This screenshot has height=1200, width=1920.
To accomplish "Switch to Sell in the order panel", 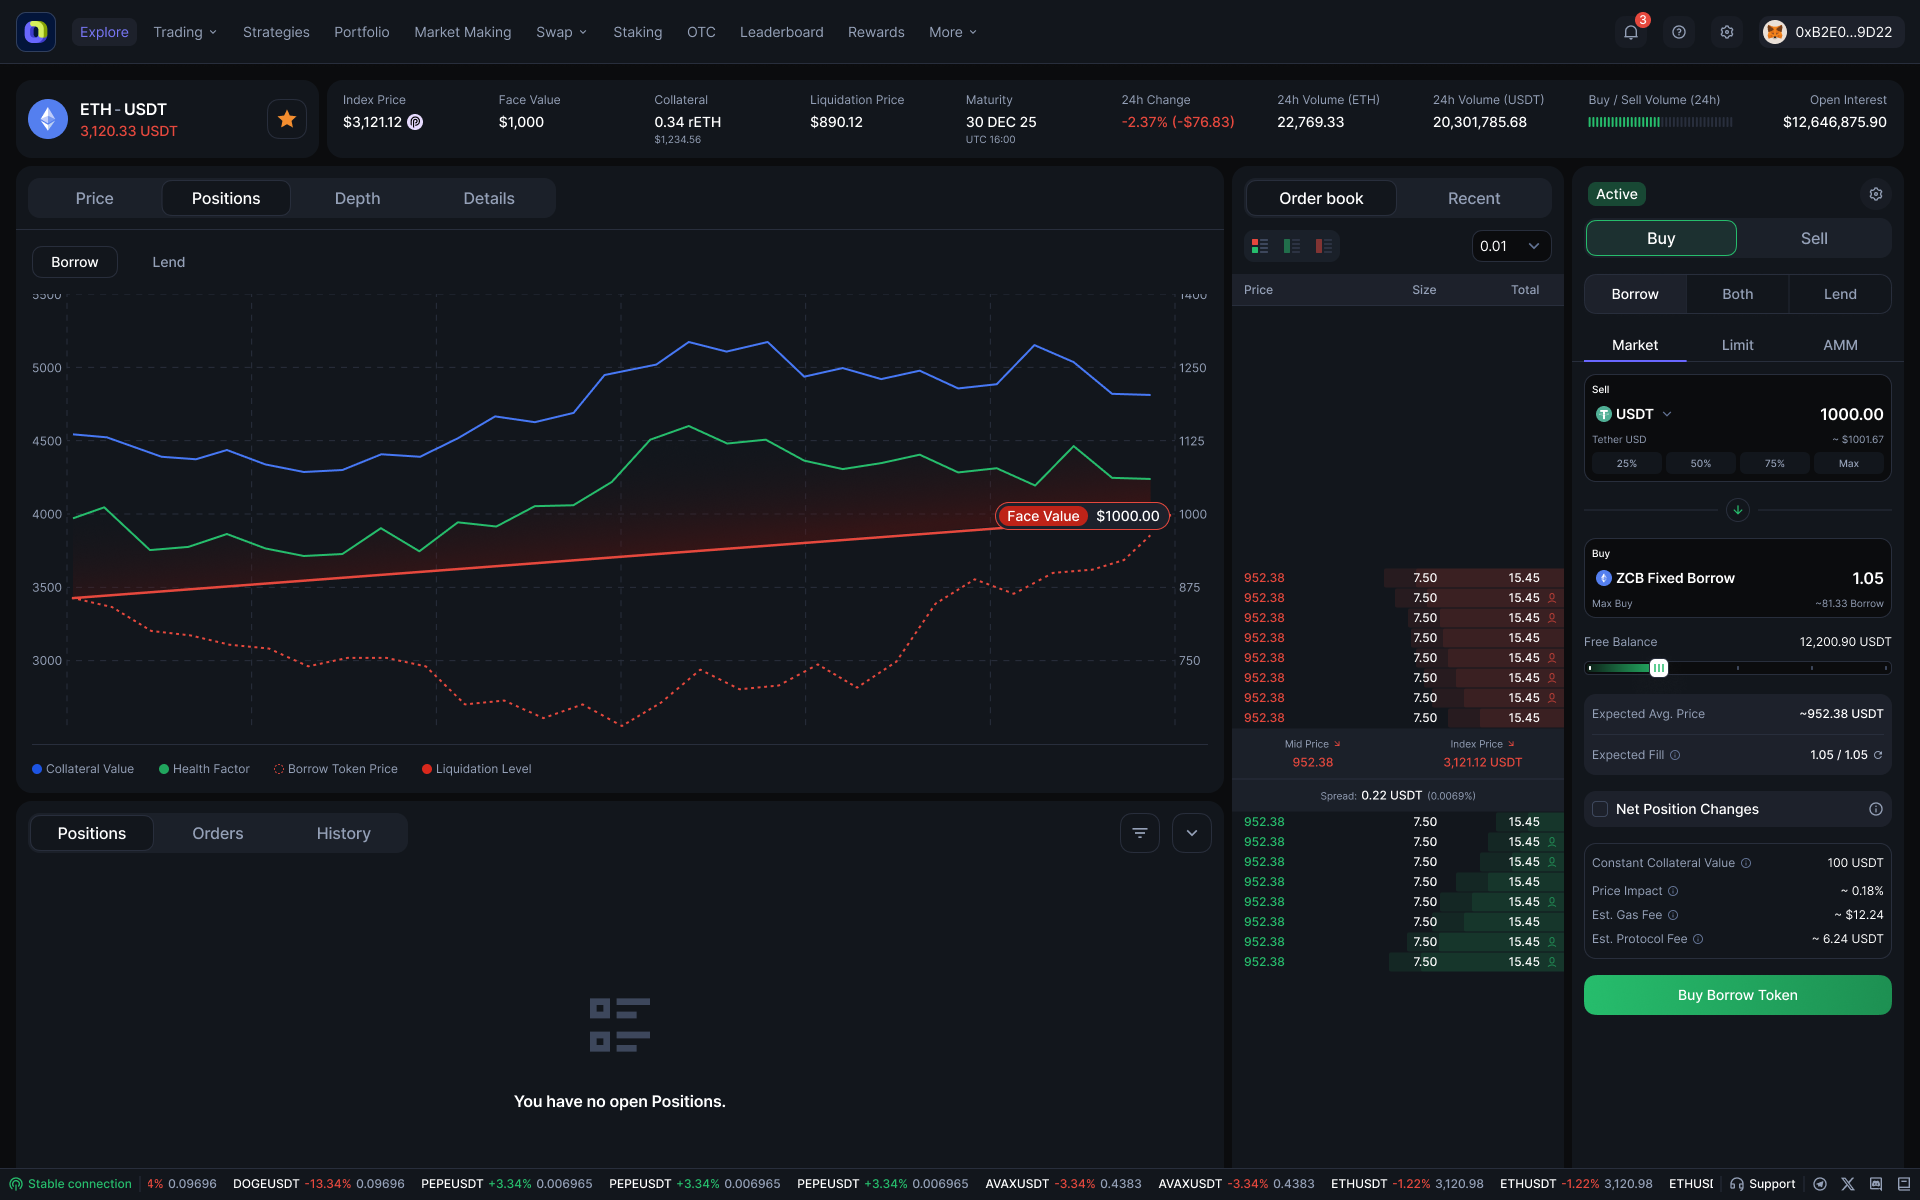I will click(x=1813, y=238).
